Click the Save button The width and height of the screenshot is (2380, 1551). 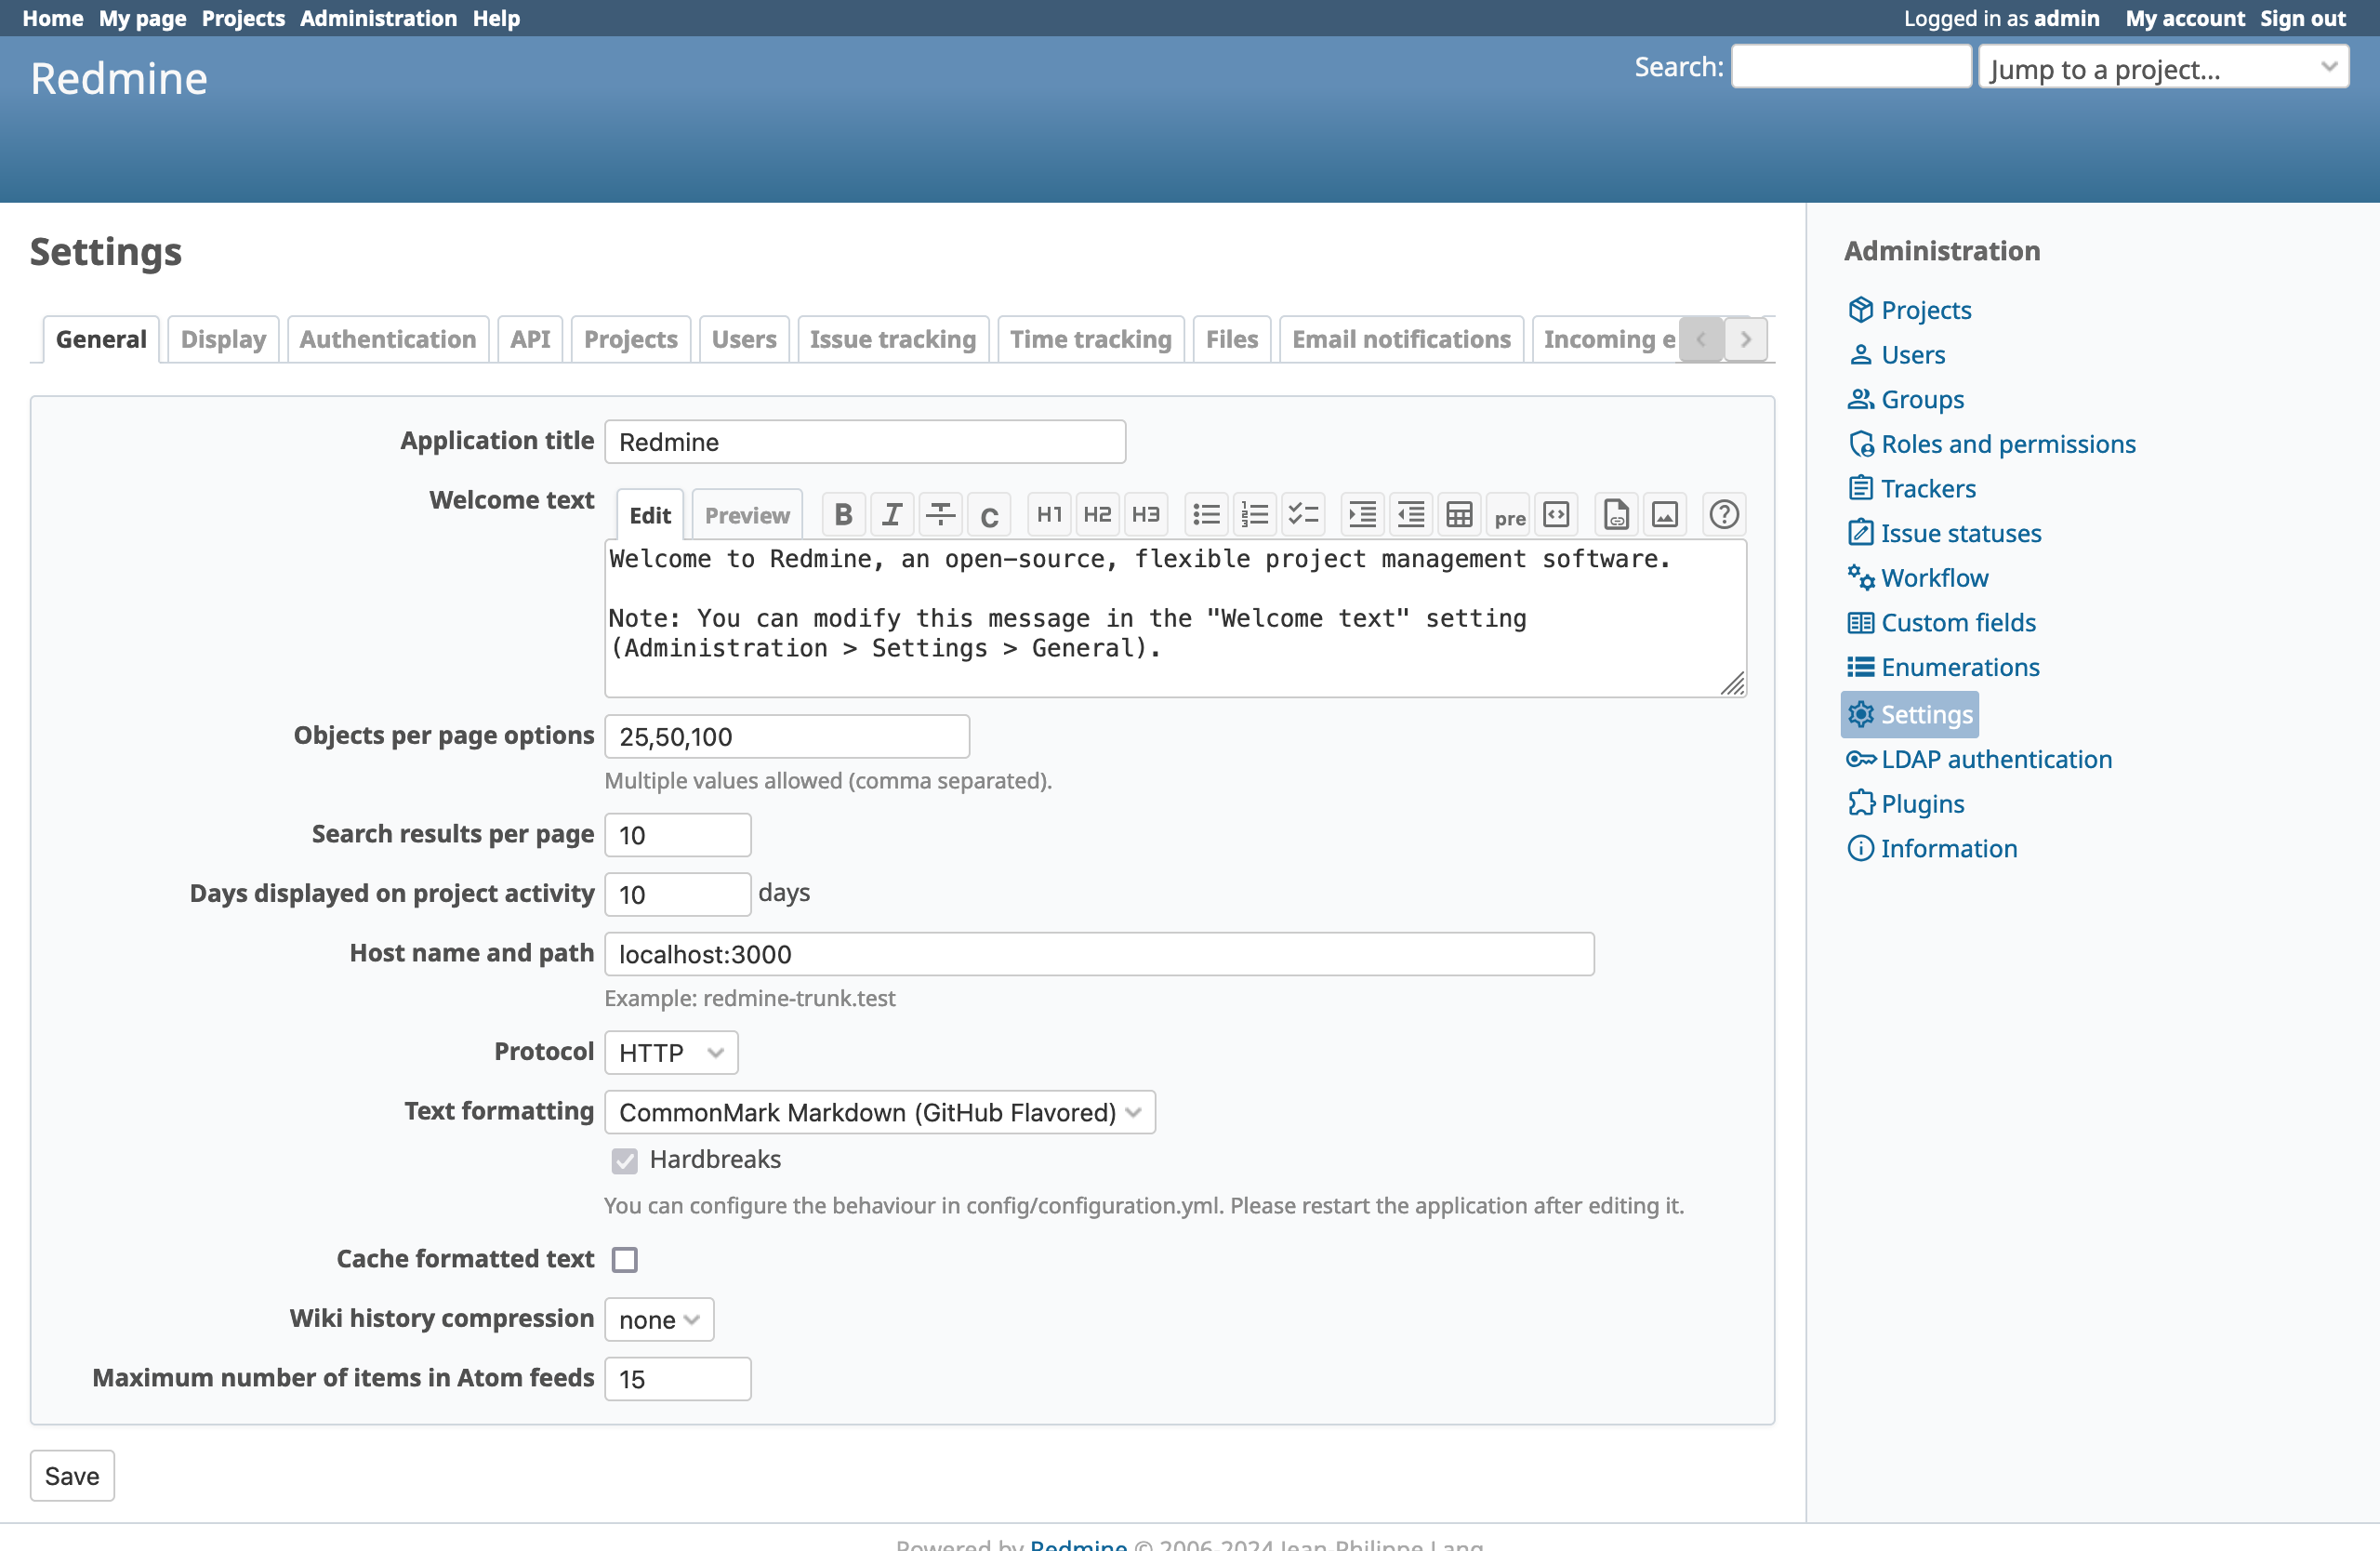coord(72,1475)
